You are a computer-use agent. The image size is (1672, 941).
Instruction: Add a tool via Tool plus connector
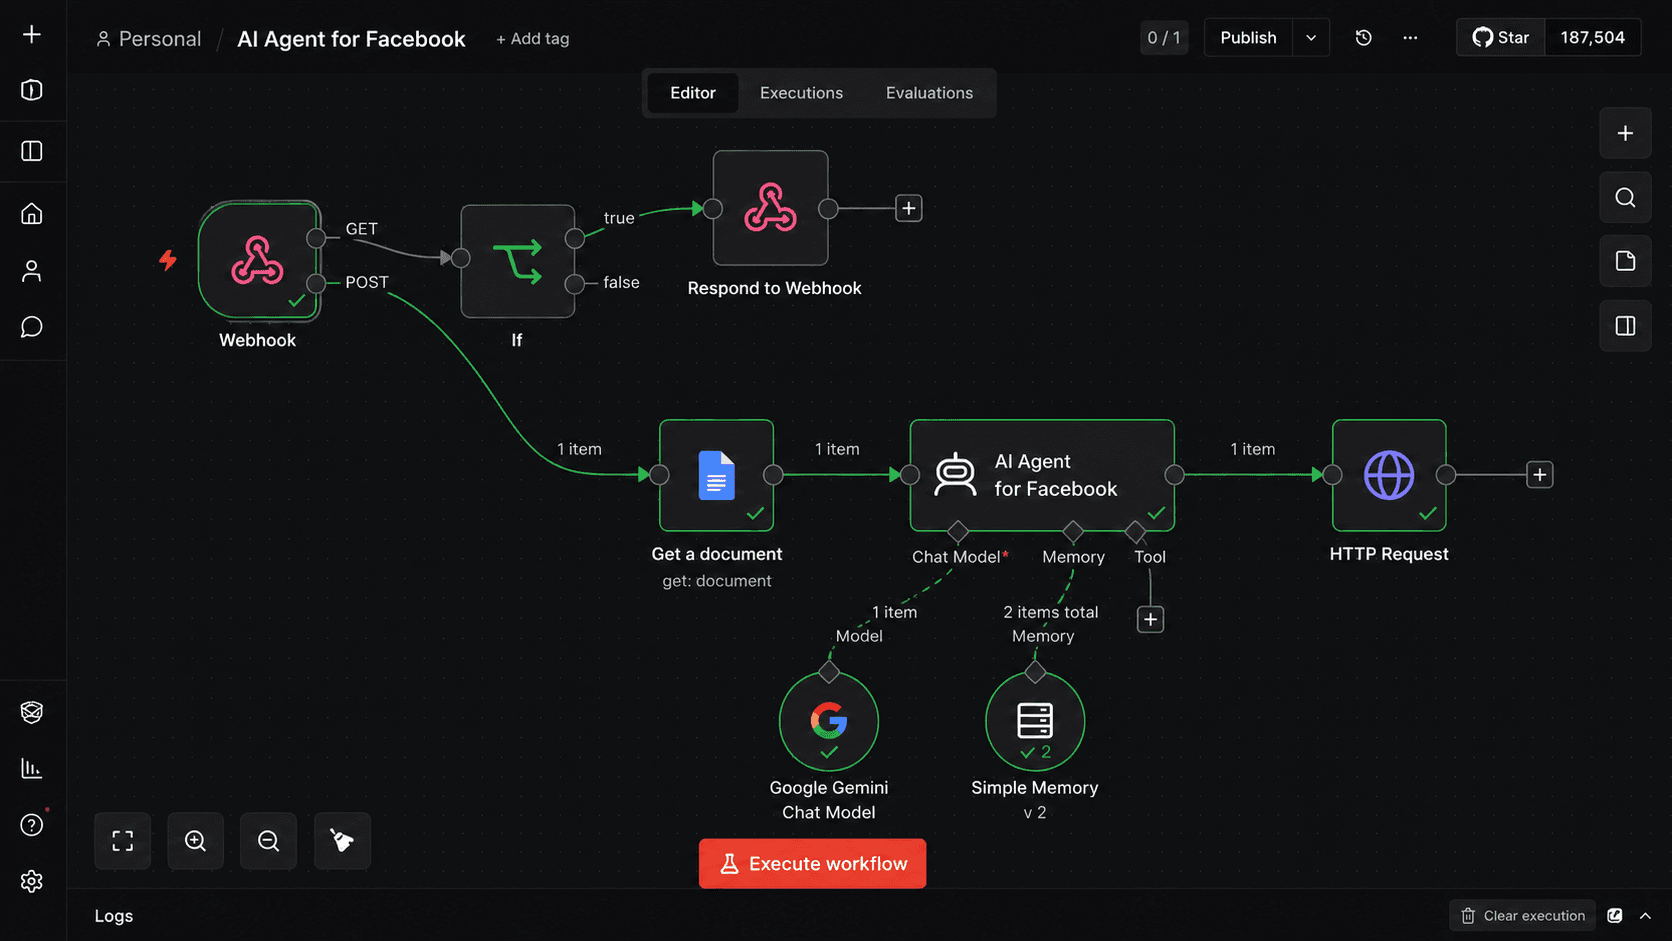click(x=1150, y=620)
